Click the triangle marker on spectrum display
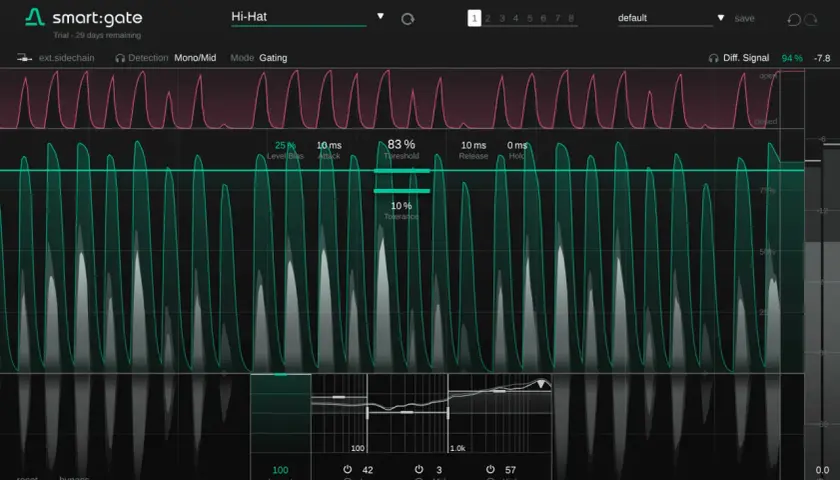Screen dimensions: 840x480 pos(541,384)
